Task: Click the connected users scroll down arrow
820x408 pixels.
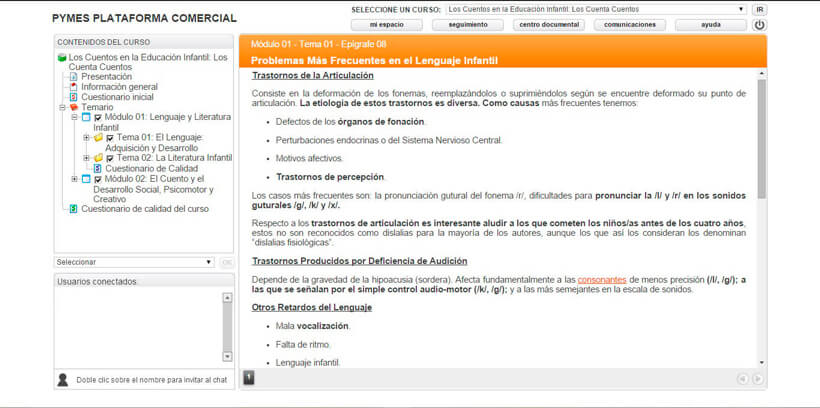Action: coord(227,356)
